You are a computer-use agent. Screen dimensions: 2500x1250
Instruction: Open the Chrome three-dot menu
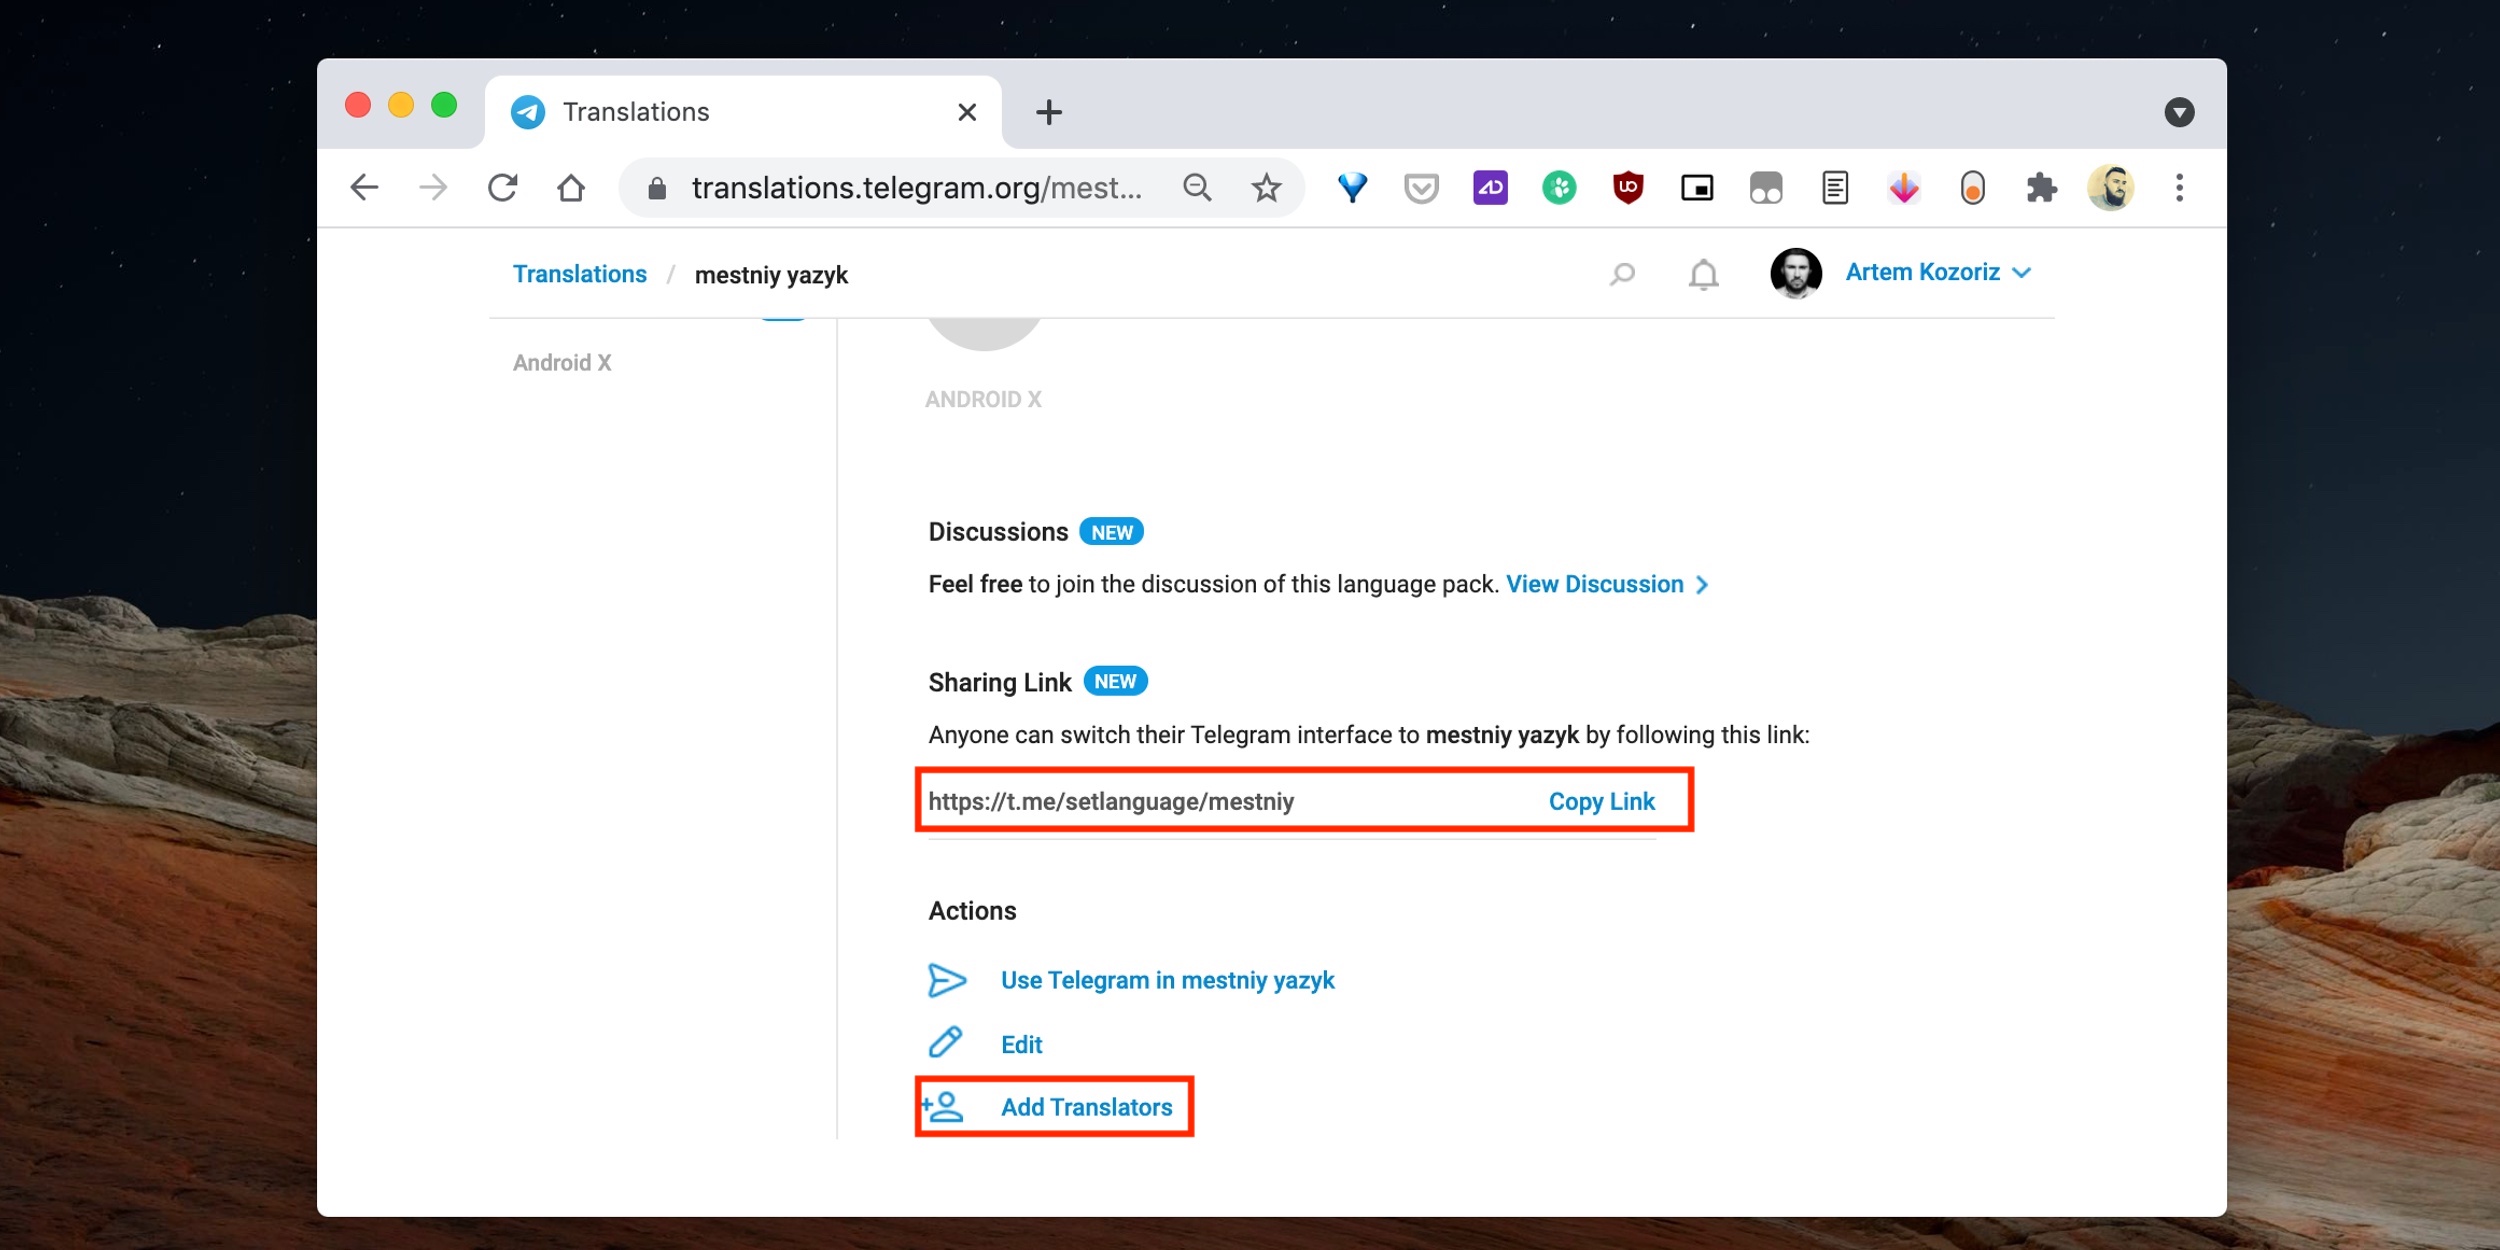pyautogui.click(x=2180, y=187)
